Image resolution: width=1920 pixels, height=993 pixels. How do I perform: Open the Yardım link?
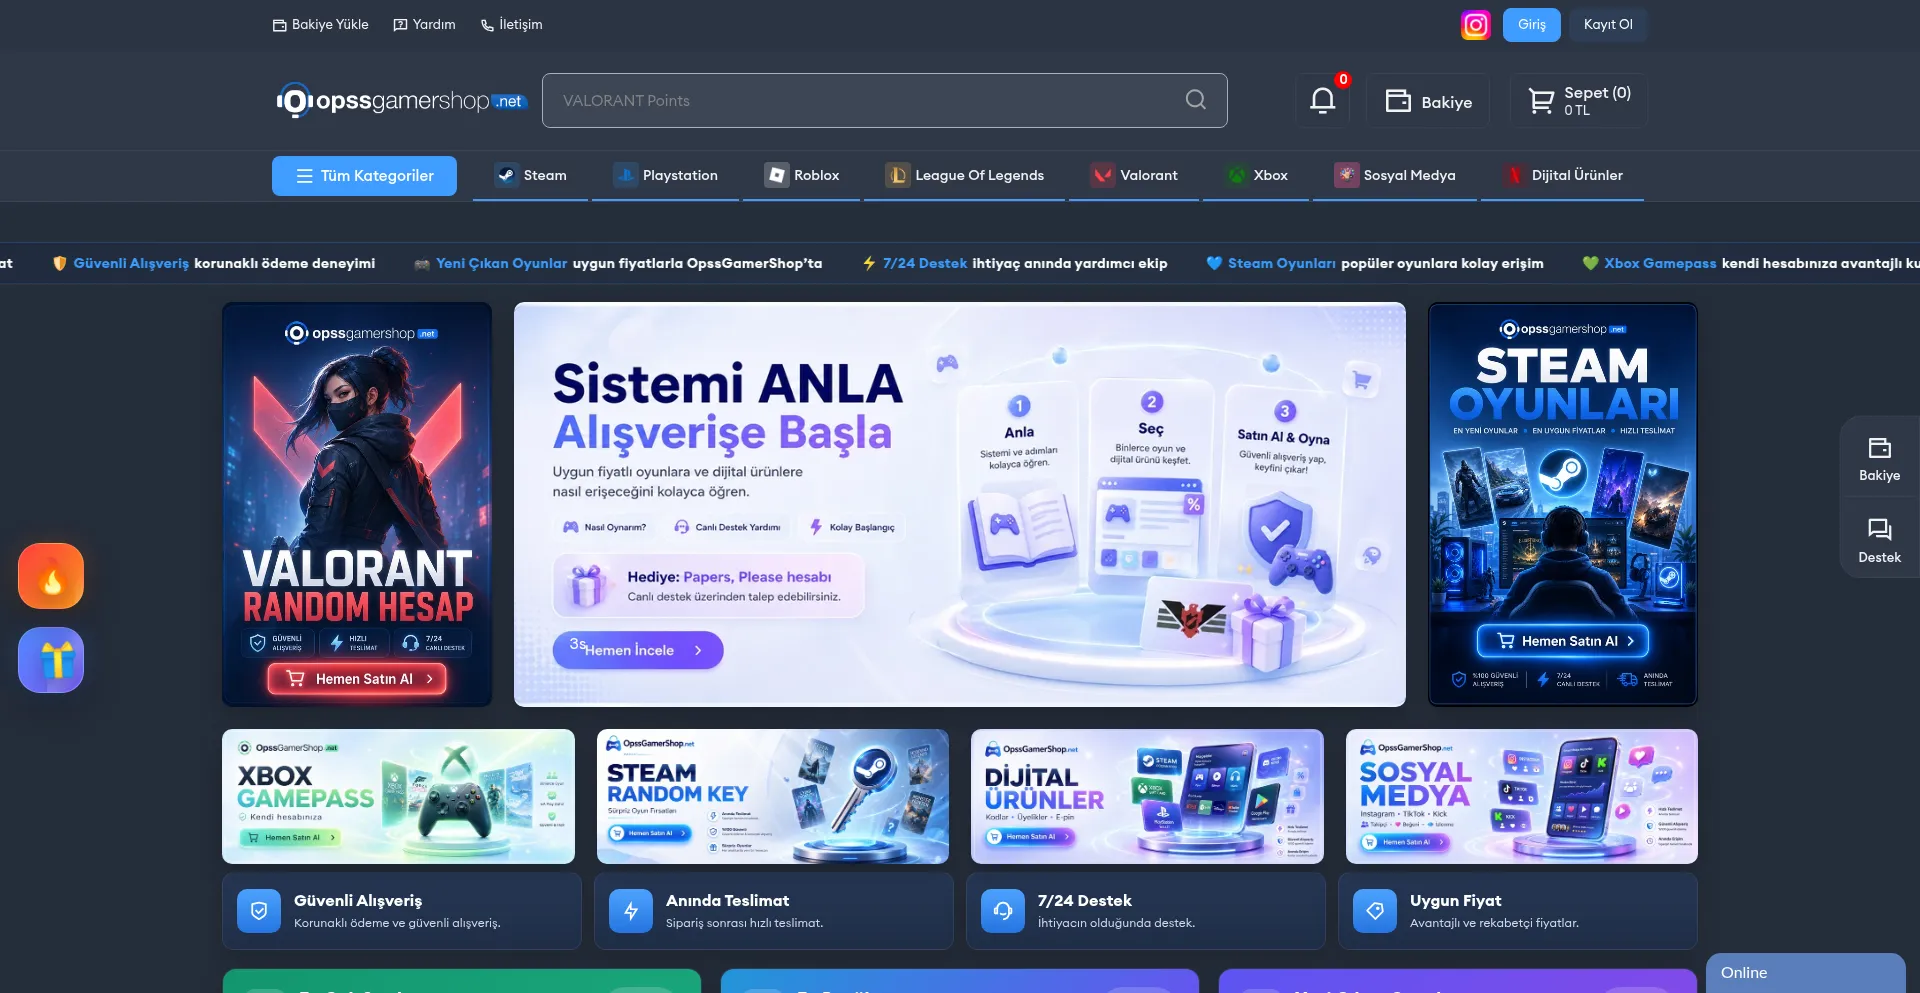click(424, 25)
